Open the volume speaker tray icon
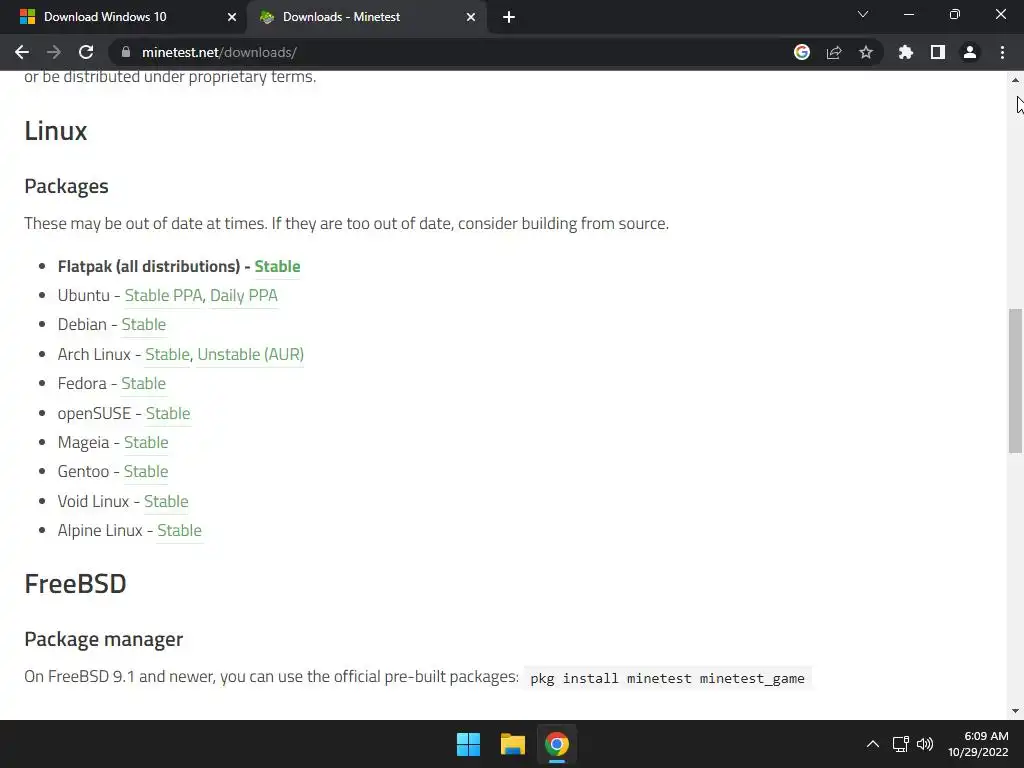1024x768 pixels. [925, 744]
